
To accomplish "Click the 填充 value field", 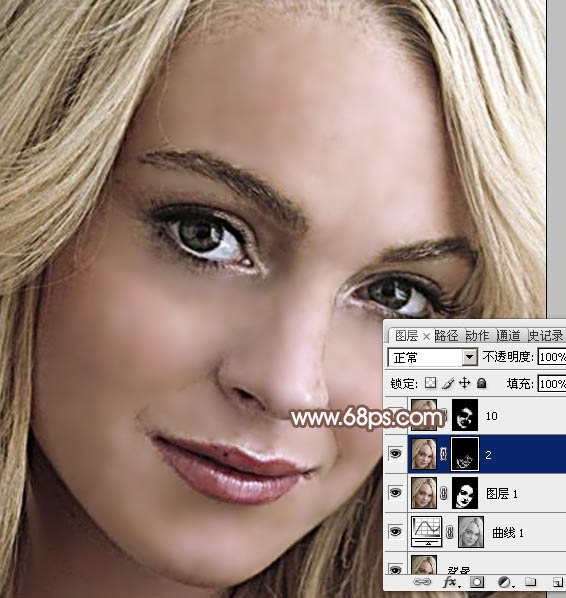I will point(552,383).
